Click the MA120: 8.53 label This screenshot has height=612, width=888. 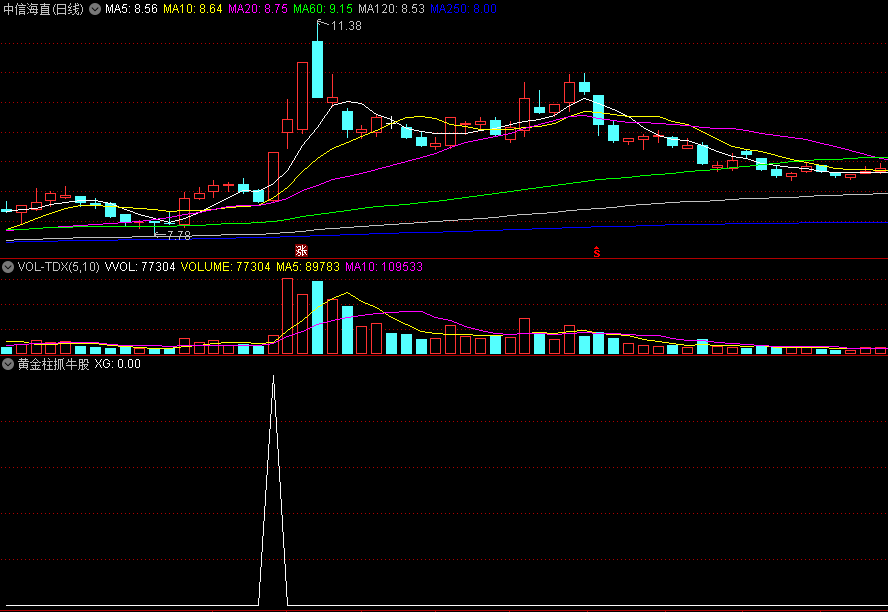point(391,9)
